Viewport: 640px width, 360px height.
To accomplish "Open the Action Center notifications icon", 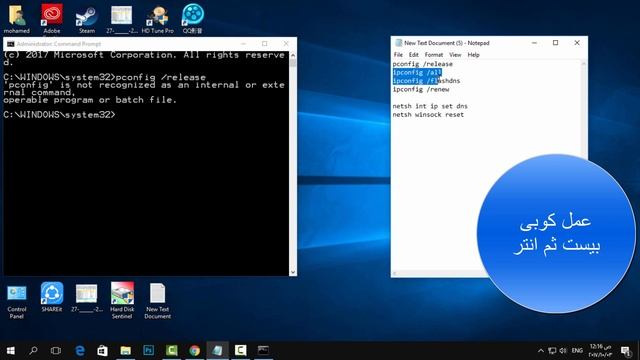I will (625, 351).
